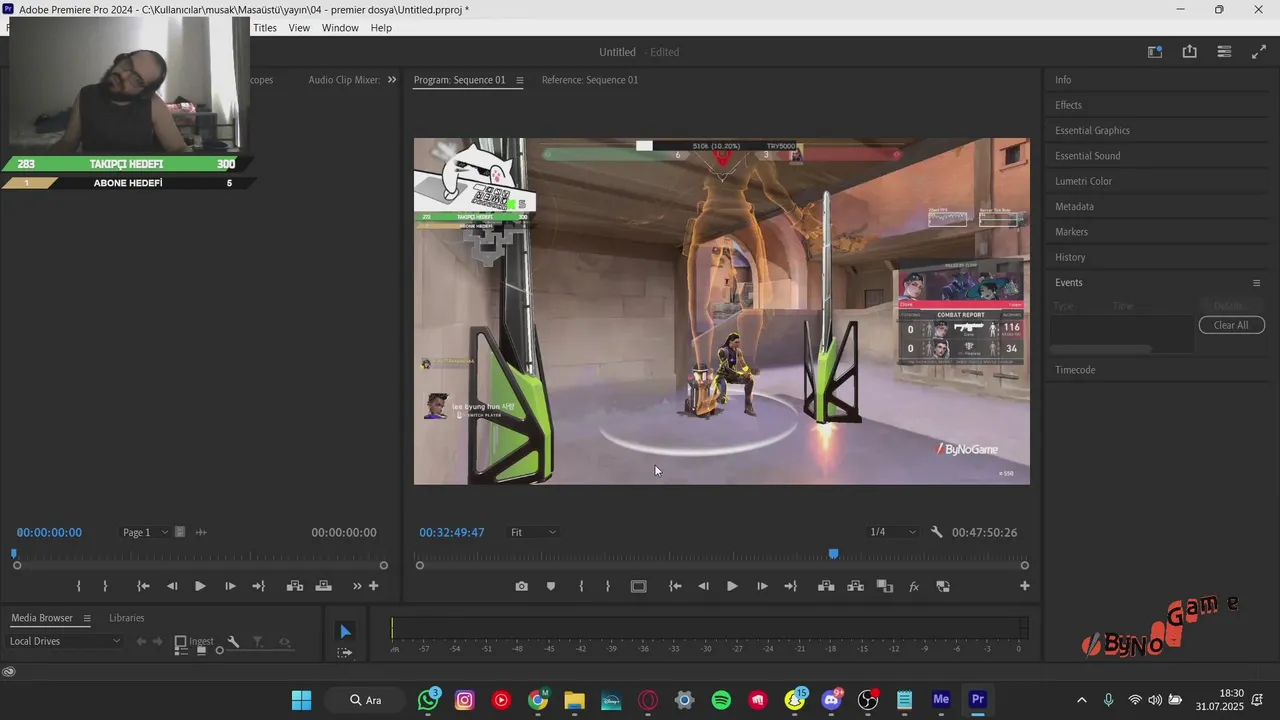Open the Workspaces icon in header
The width and height of the screenshot is (1280, 720).
pyautogui.click(x=1155, y=52)
